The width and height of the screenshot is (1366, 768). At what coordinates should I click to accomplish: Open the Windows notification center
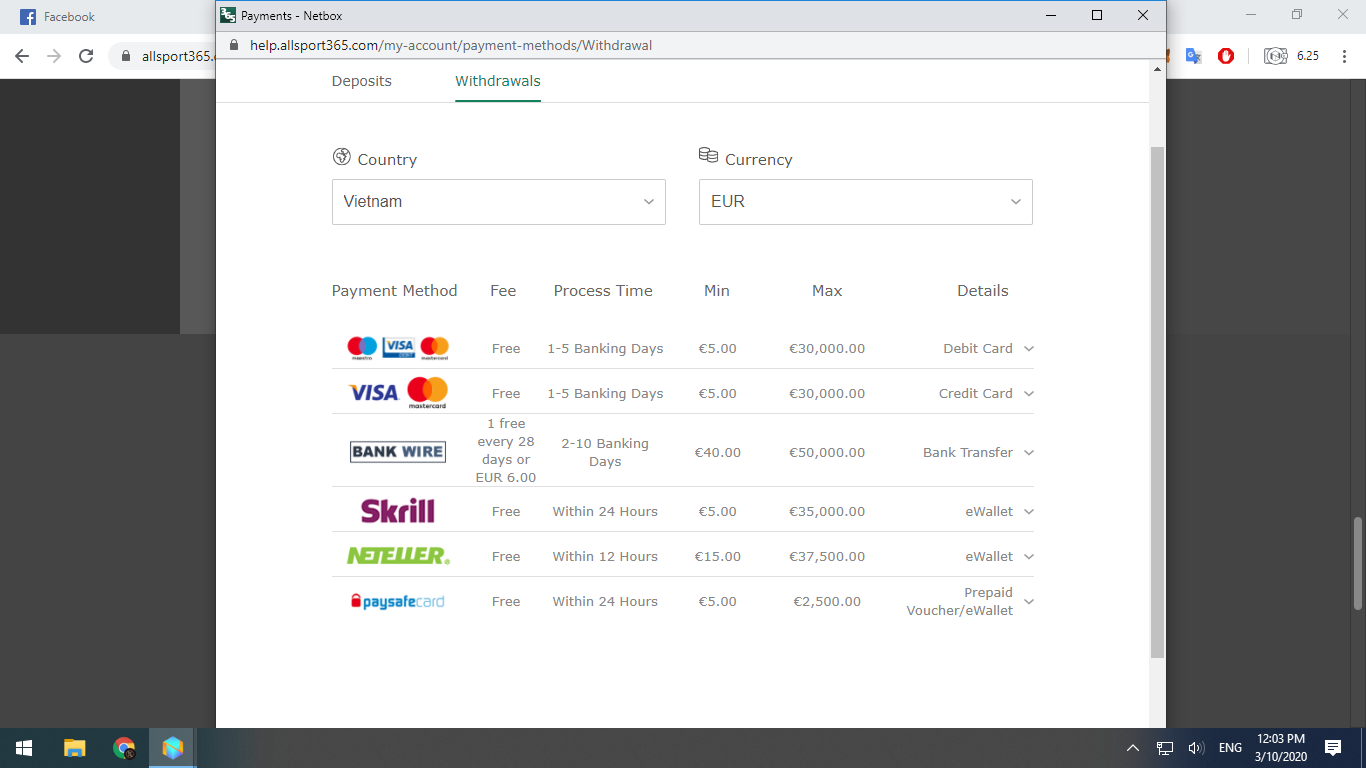1332,748
